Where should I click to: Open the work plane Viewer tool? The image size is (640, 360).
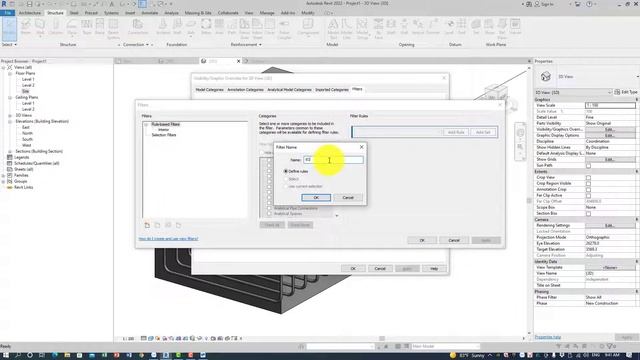coord(515,28)
